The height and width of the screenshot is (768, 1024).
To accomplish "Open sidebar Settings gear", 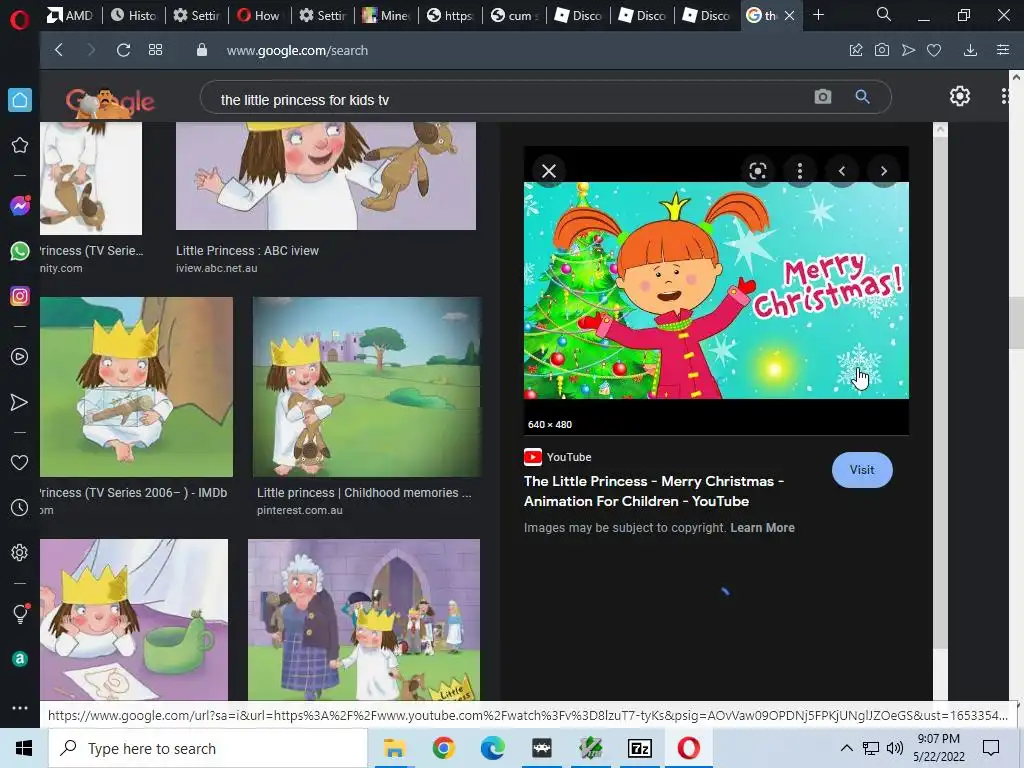I will coord(20,552).
